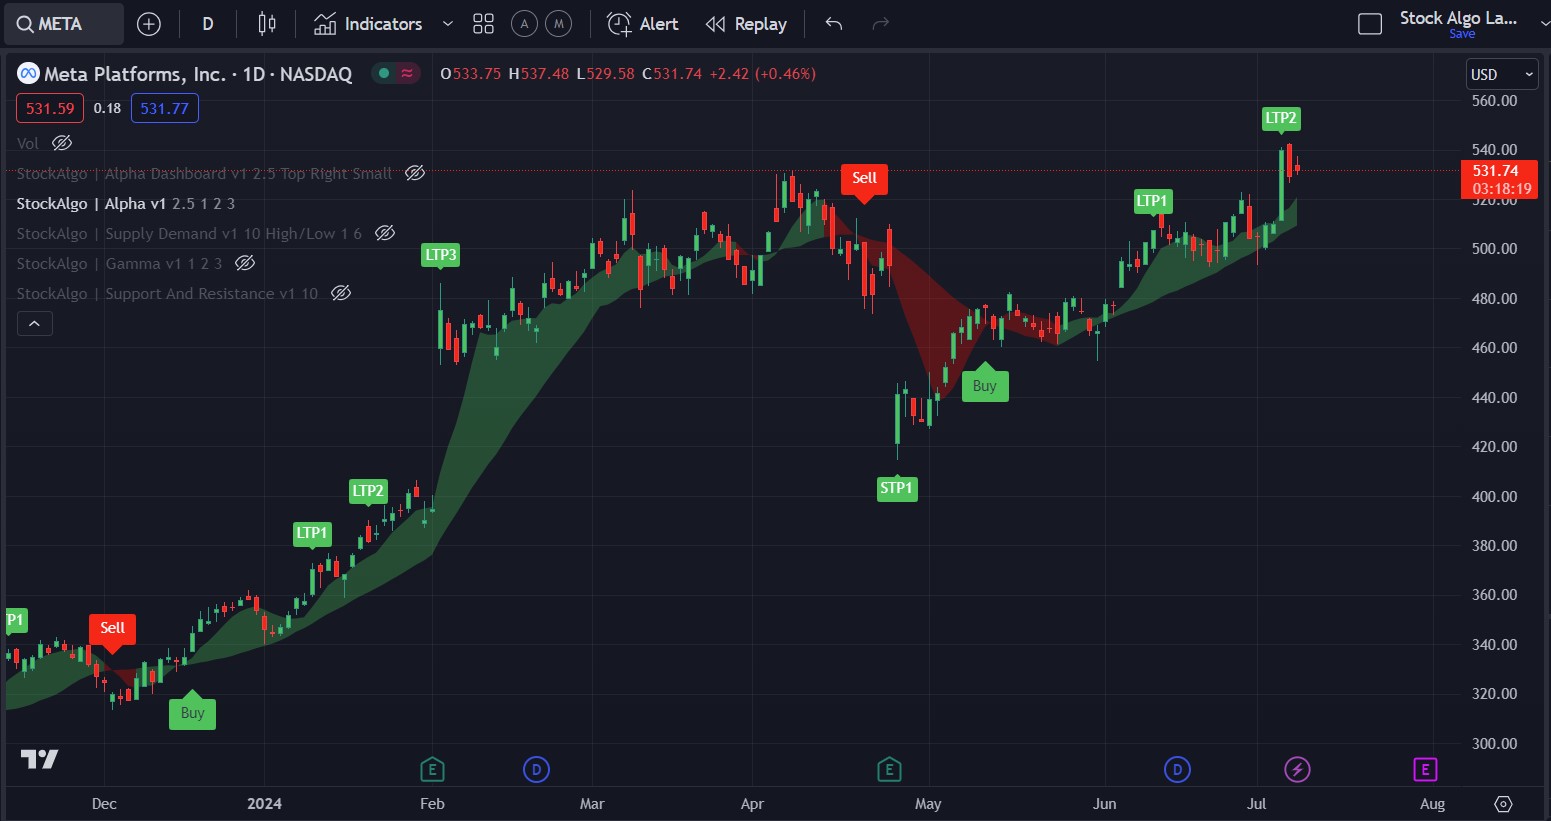Click LTP2 label near July
Viewport: 1551px width, 821px height.
tap(1281, 118)
